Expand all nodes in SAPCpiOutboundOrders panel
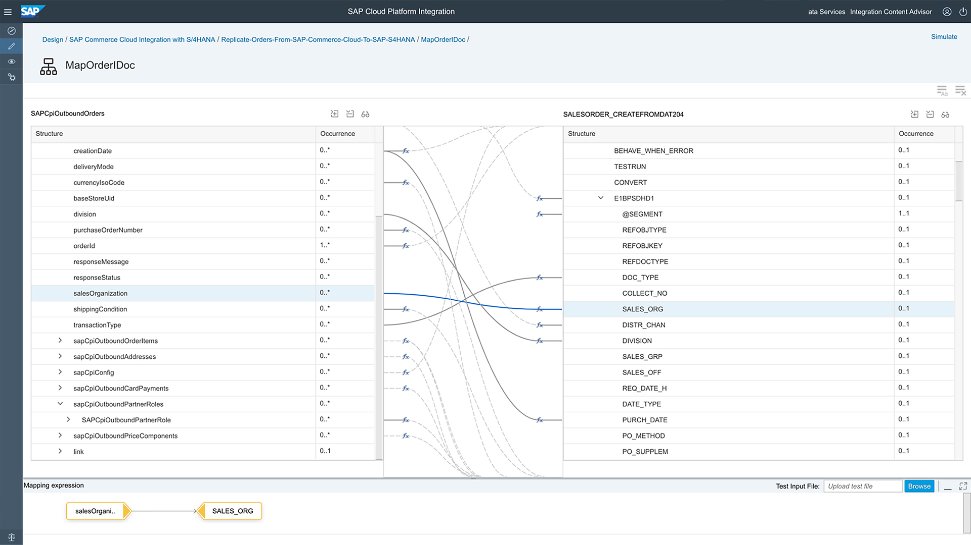This screenshot has height=545, width=971. tap(334, 114)
